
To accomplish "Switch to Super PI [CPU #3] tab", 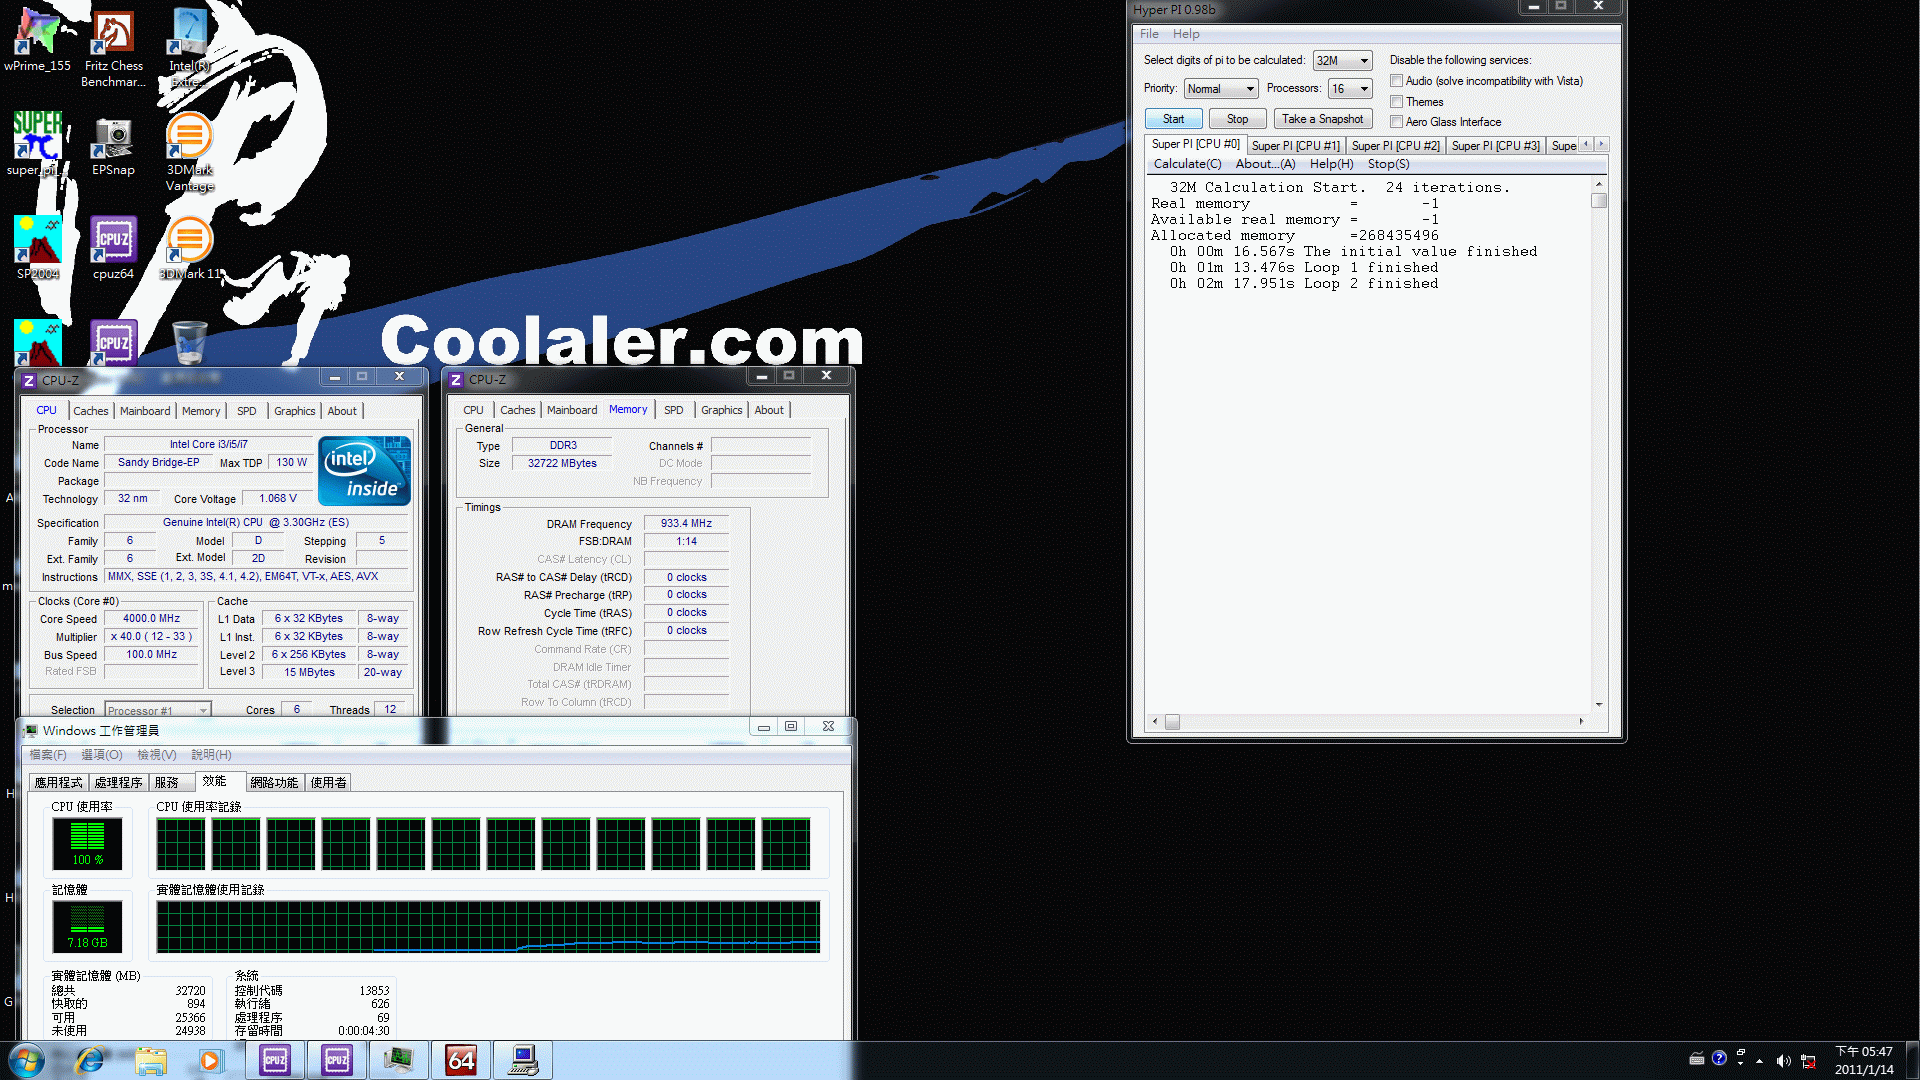I will (x=1495, y=146).
